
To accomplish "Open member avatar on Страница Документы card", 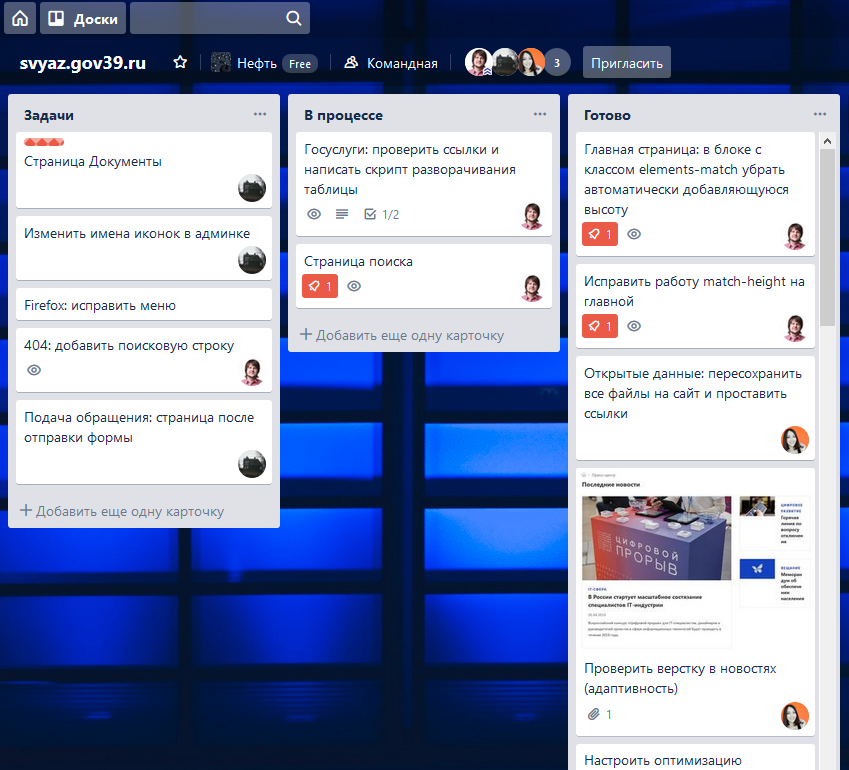I will click(x=252, y=188).
